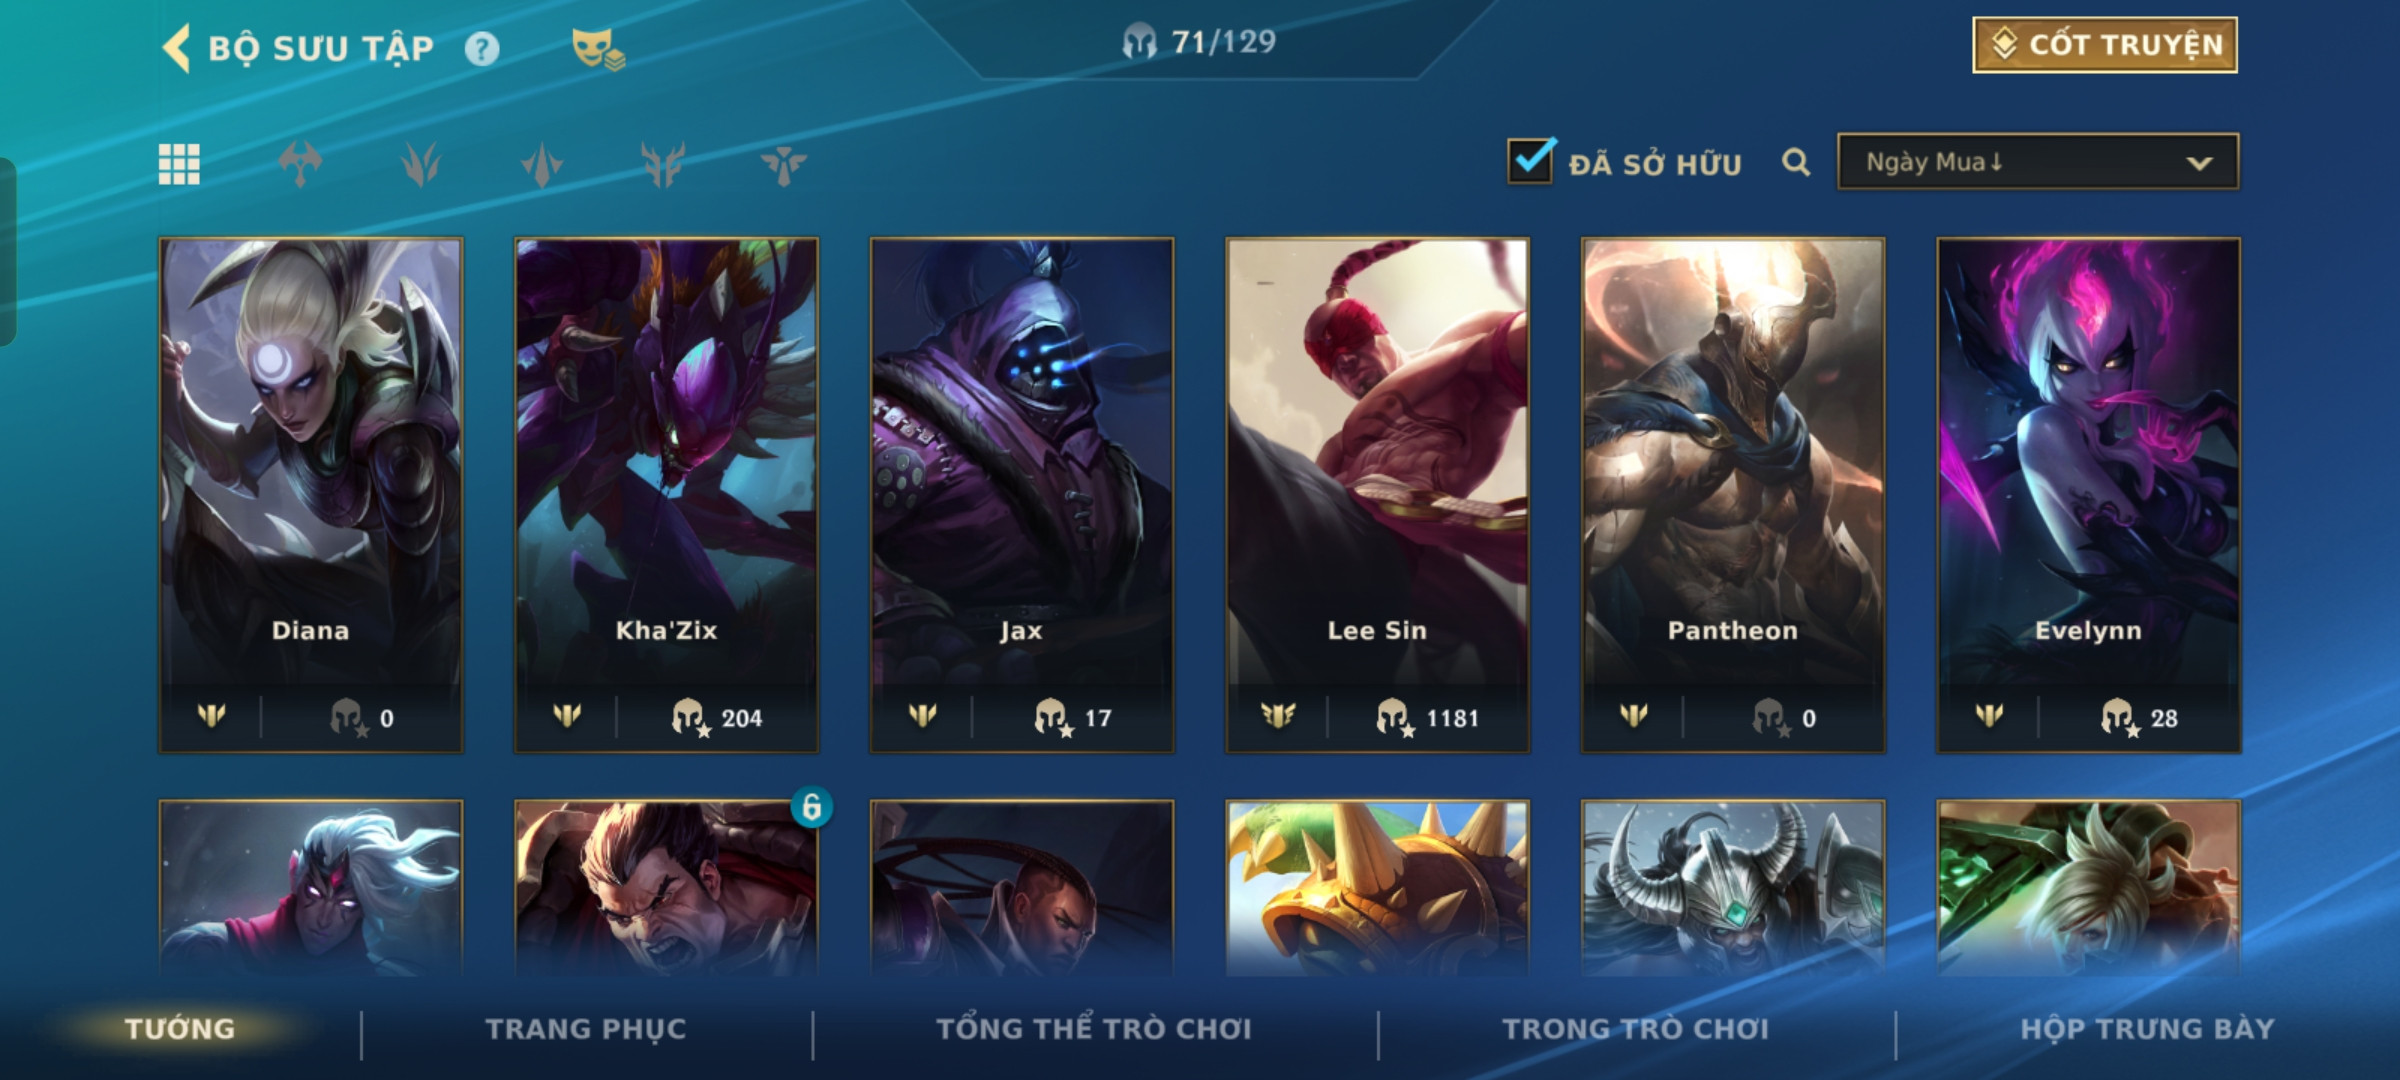Filter by the crossed axes role icon
This screenshot has height=1080, width=2400.
pos(300,164)
